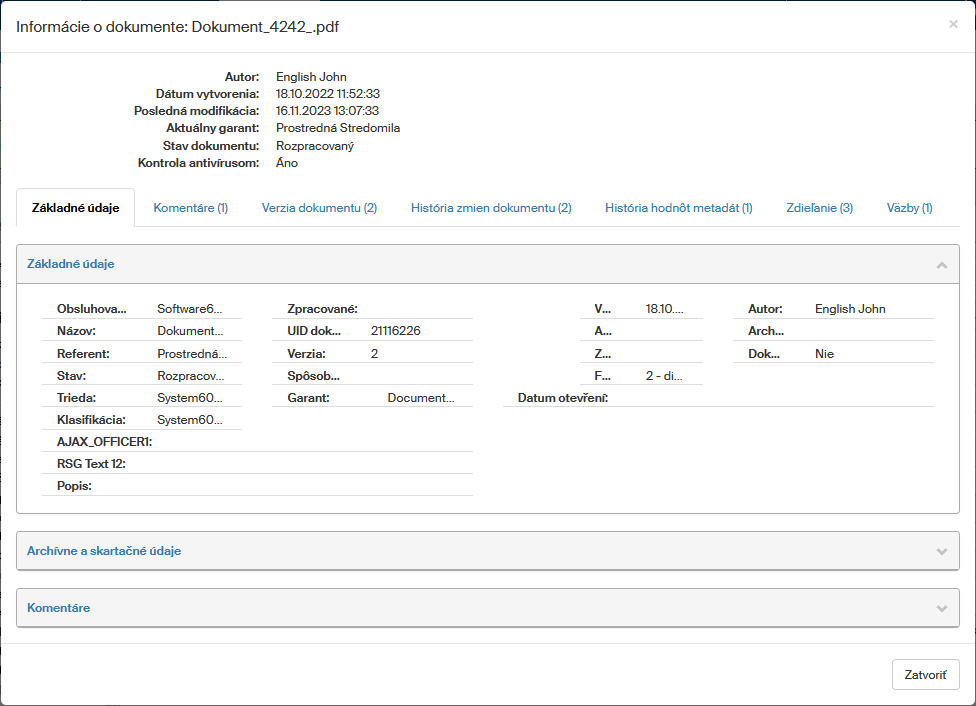Select História zmien dokumentu (2) tab
976x706 pixels.
coord(490,208)
